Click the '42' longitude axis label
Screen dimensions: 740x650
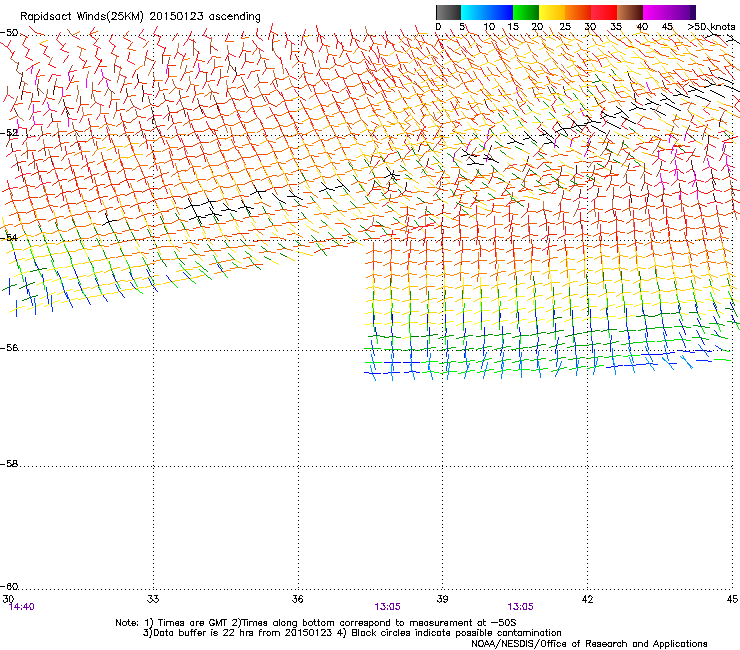pyautogui.click(x=587, y=599)
